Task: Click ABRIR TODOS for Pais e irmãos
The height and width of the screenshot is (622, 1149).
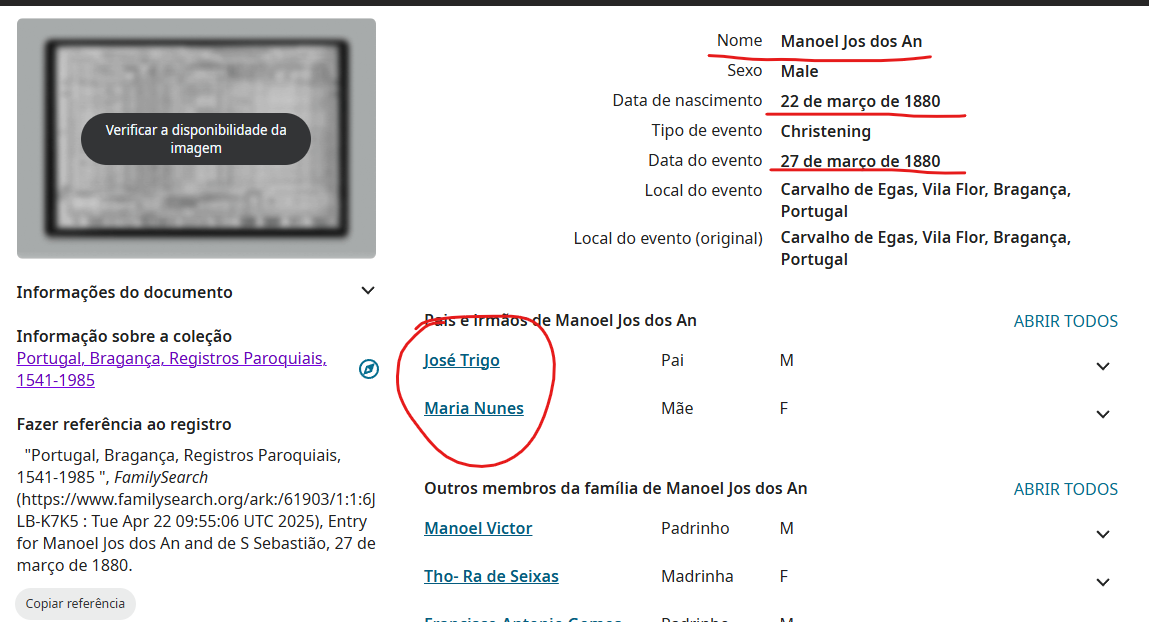Action: pyautogui.click(x=1065, y=321)
